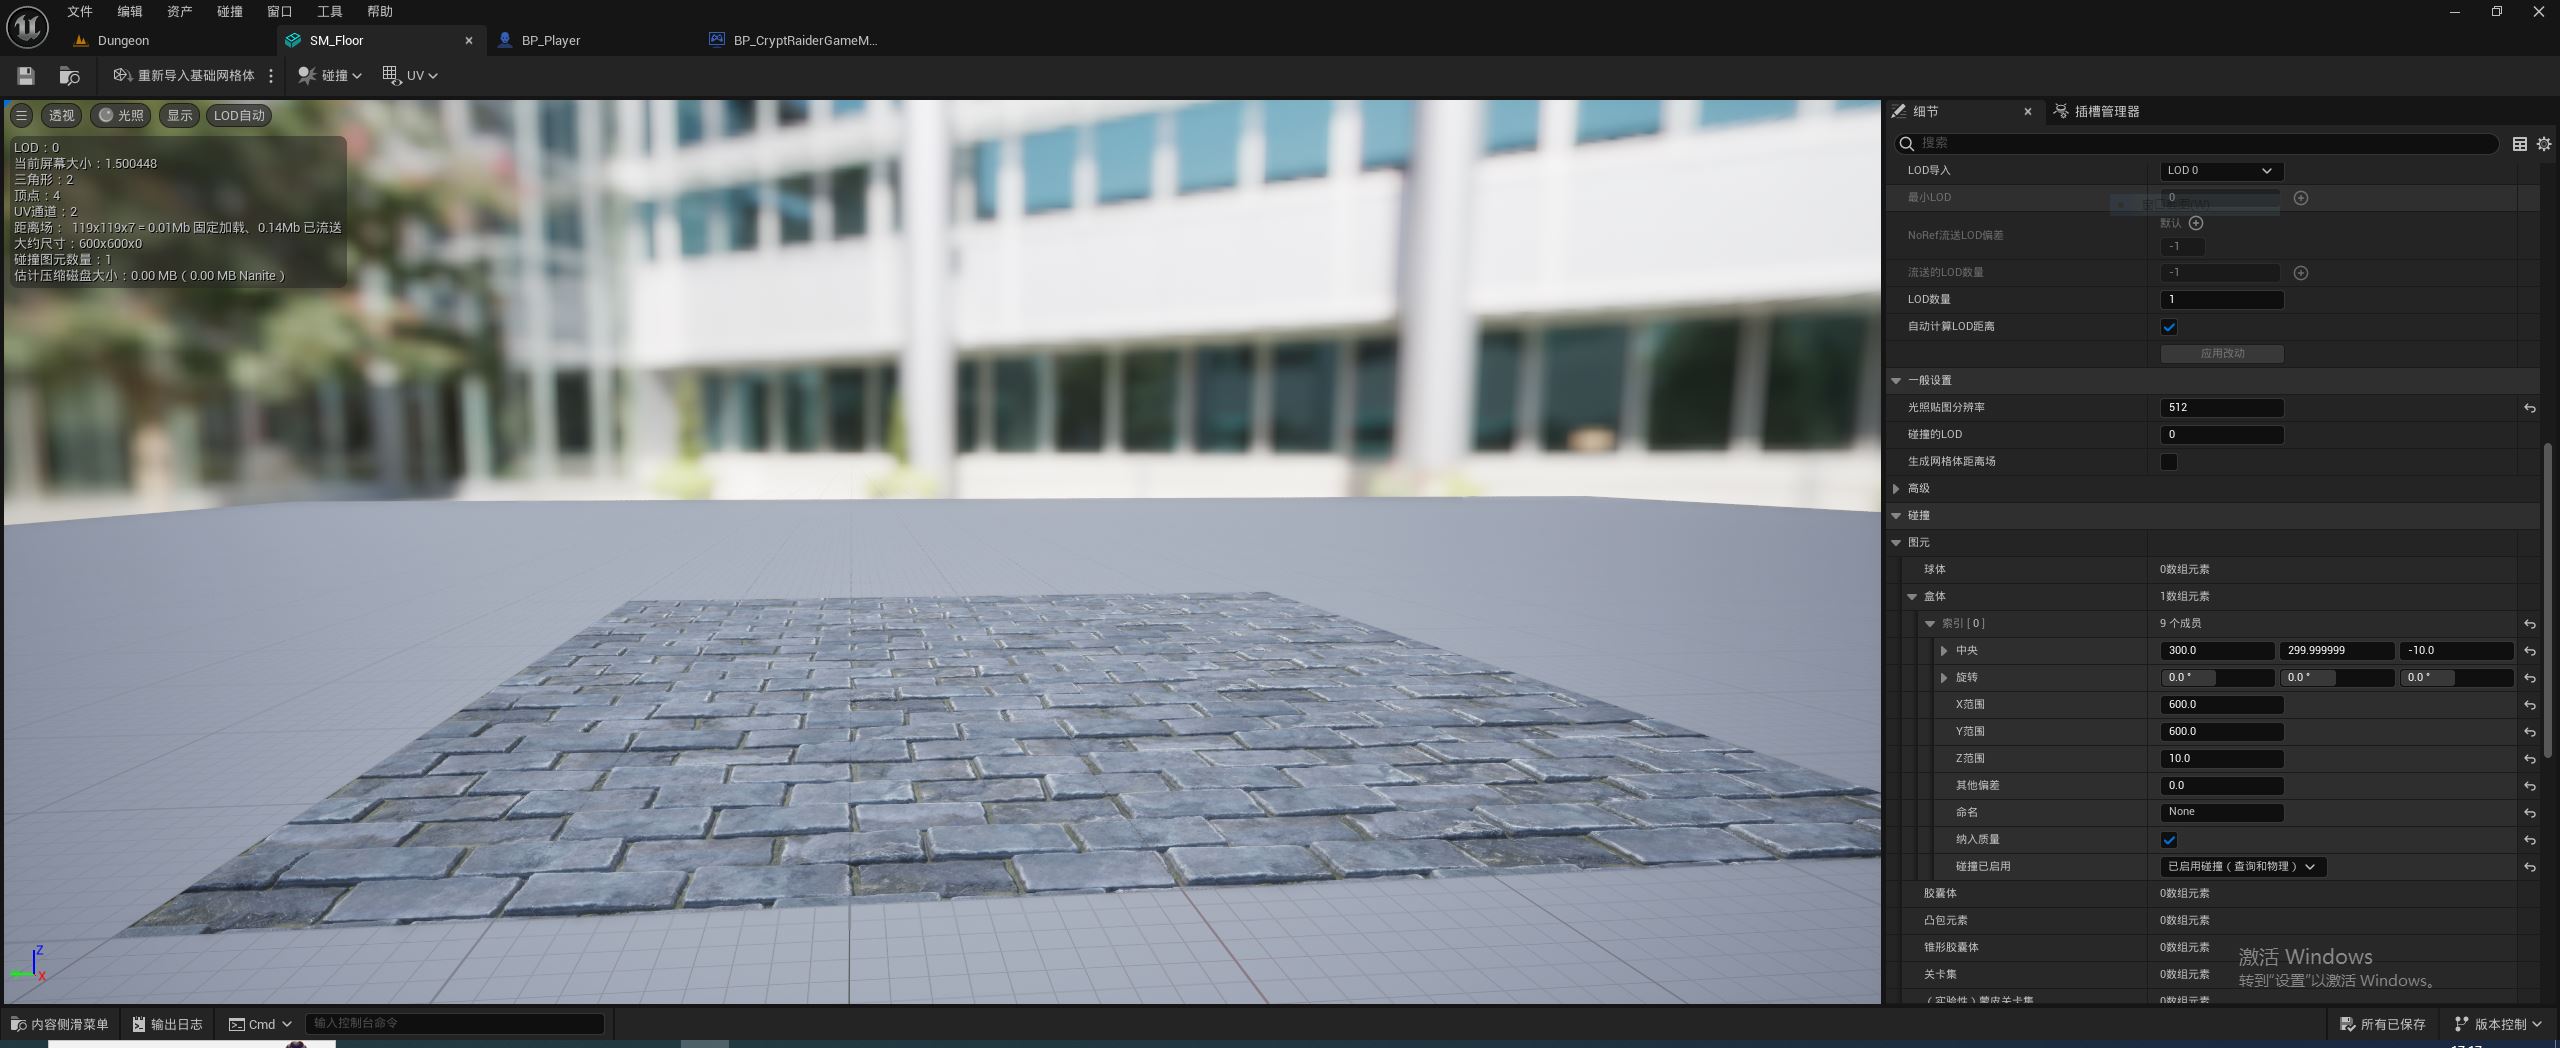
Task: Reset Index [0] element to default
Action: click(x=2529, y=624)
